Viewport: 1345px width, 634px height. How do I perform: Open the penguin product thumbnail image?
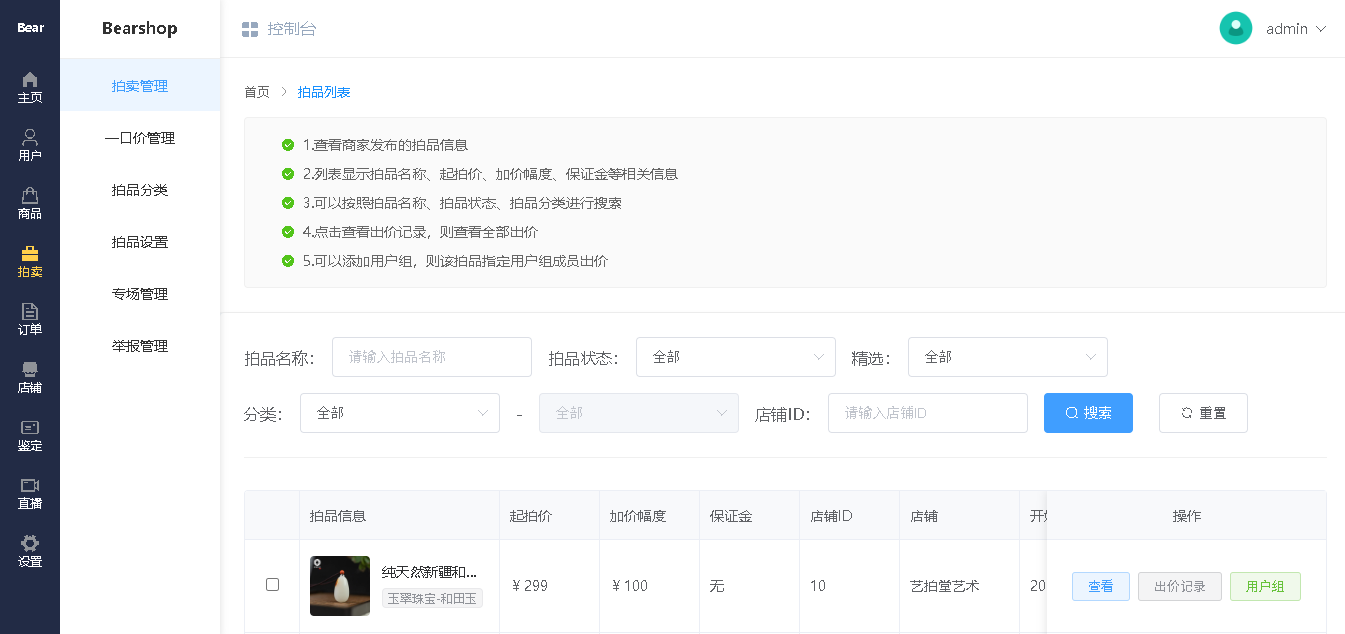(339, 585)
